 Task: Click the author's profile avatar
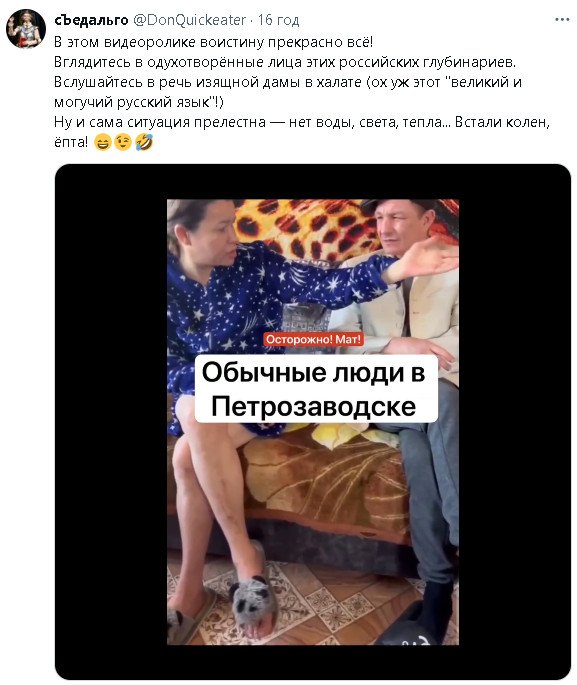[x=26, y=28]
